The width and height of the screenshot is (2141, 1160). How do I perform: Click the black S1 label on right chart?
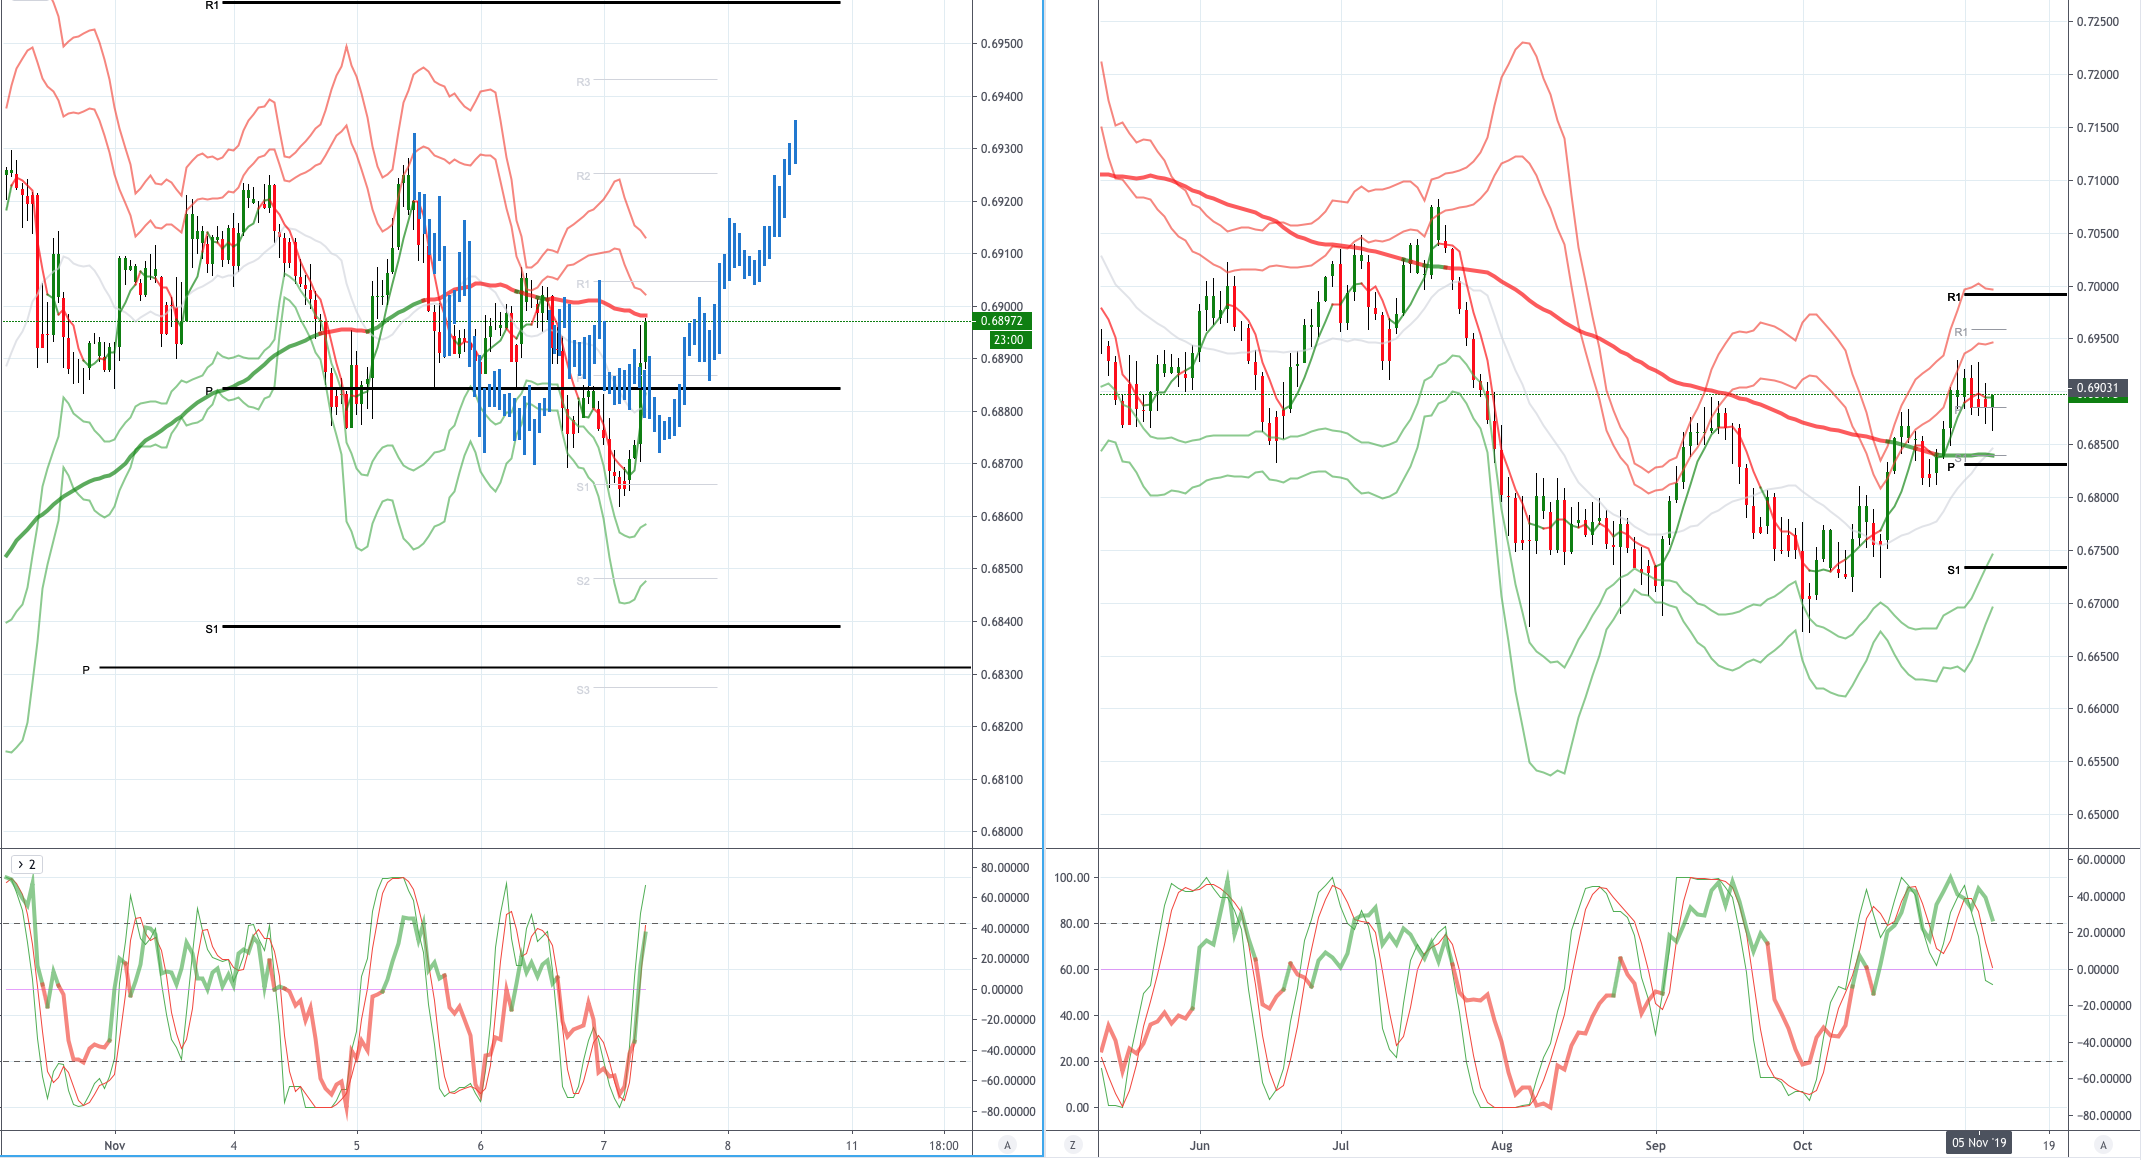[x=1954, y=570]
